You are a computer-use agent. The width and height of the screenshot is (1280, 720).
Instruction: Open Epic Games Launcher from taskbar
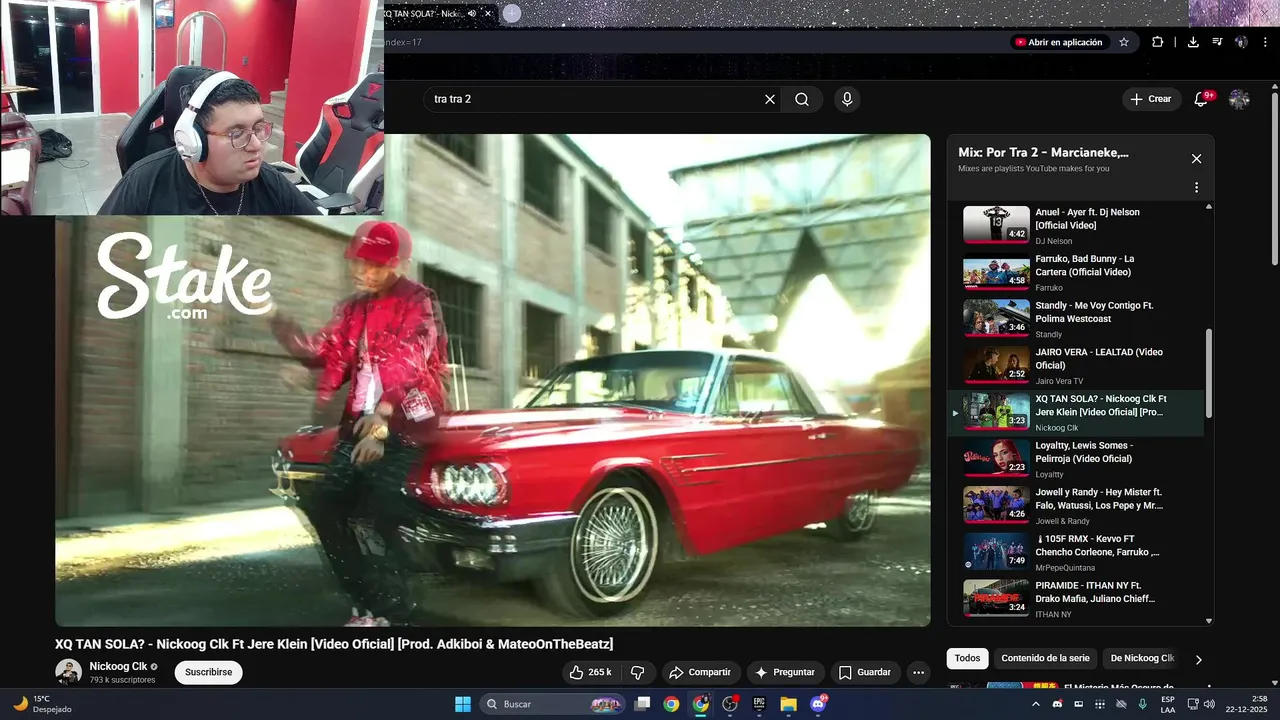click(x=759, y=704)
